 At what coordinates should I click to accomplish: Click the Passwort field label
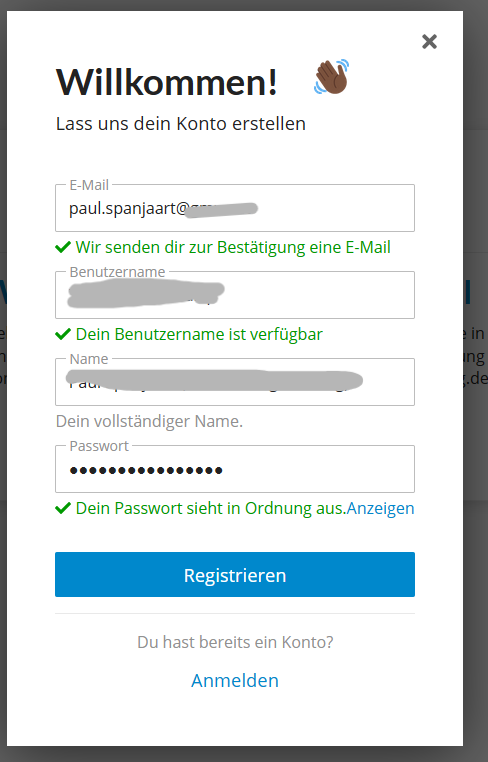coord(99,446)
